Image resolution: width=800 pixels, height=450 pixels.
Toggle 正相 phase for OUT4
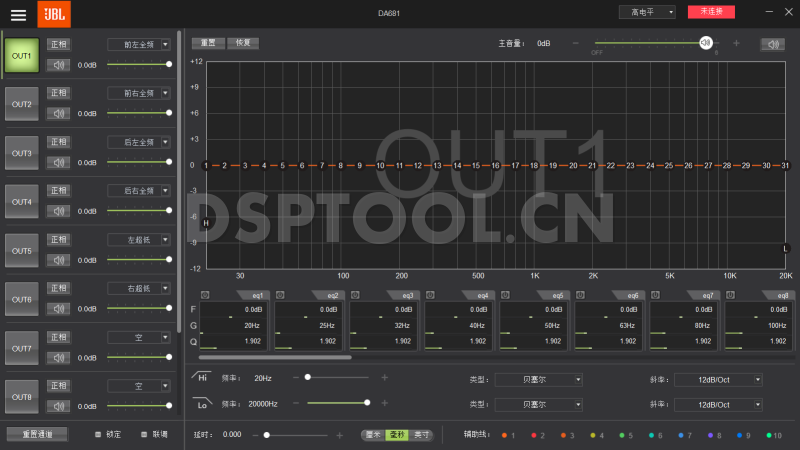[59, 190]
